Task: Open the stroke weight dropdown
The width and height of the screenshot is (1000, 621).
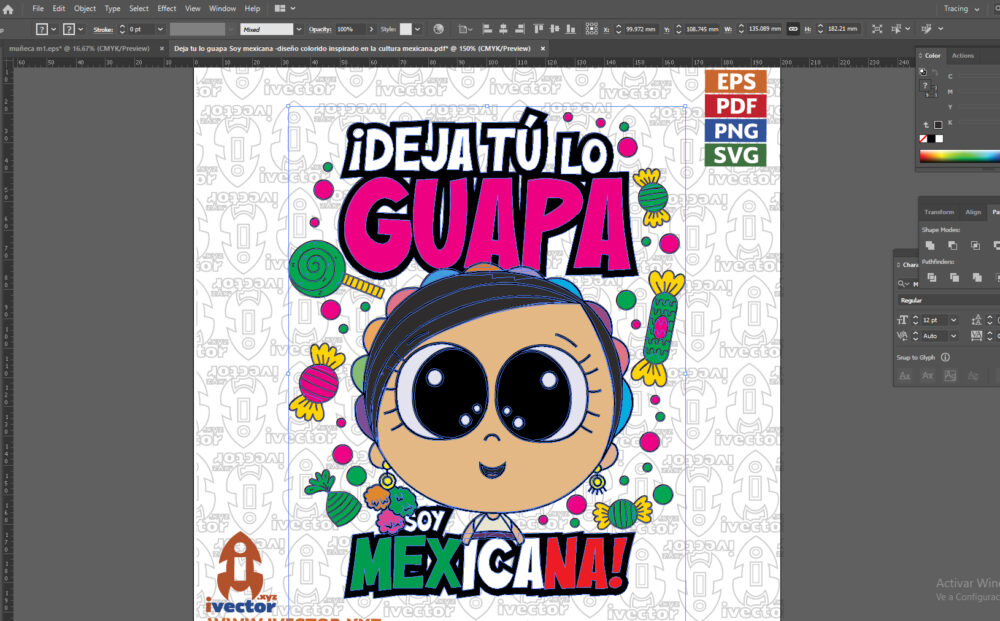Action: pos(160,29)
